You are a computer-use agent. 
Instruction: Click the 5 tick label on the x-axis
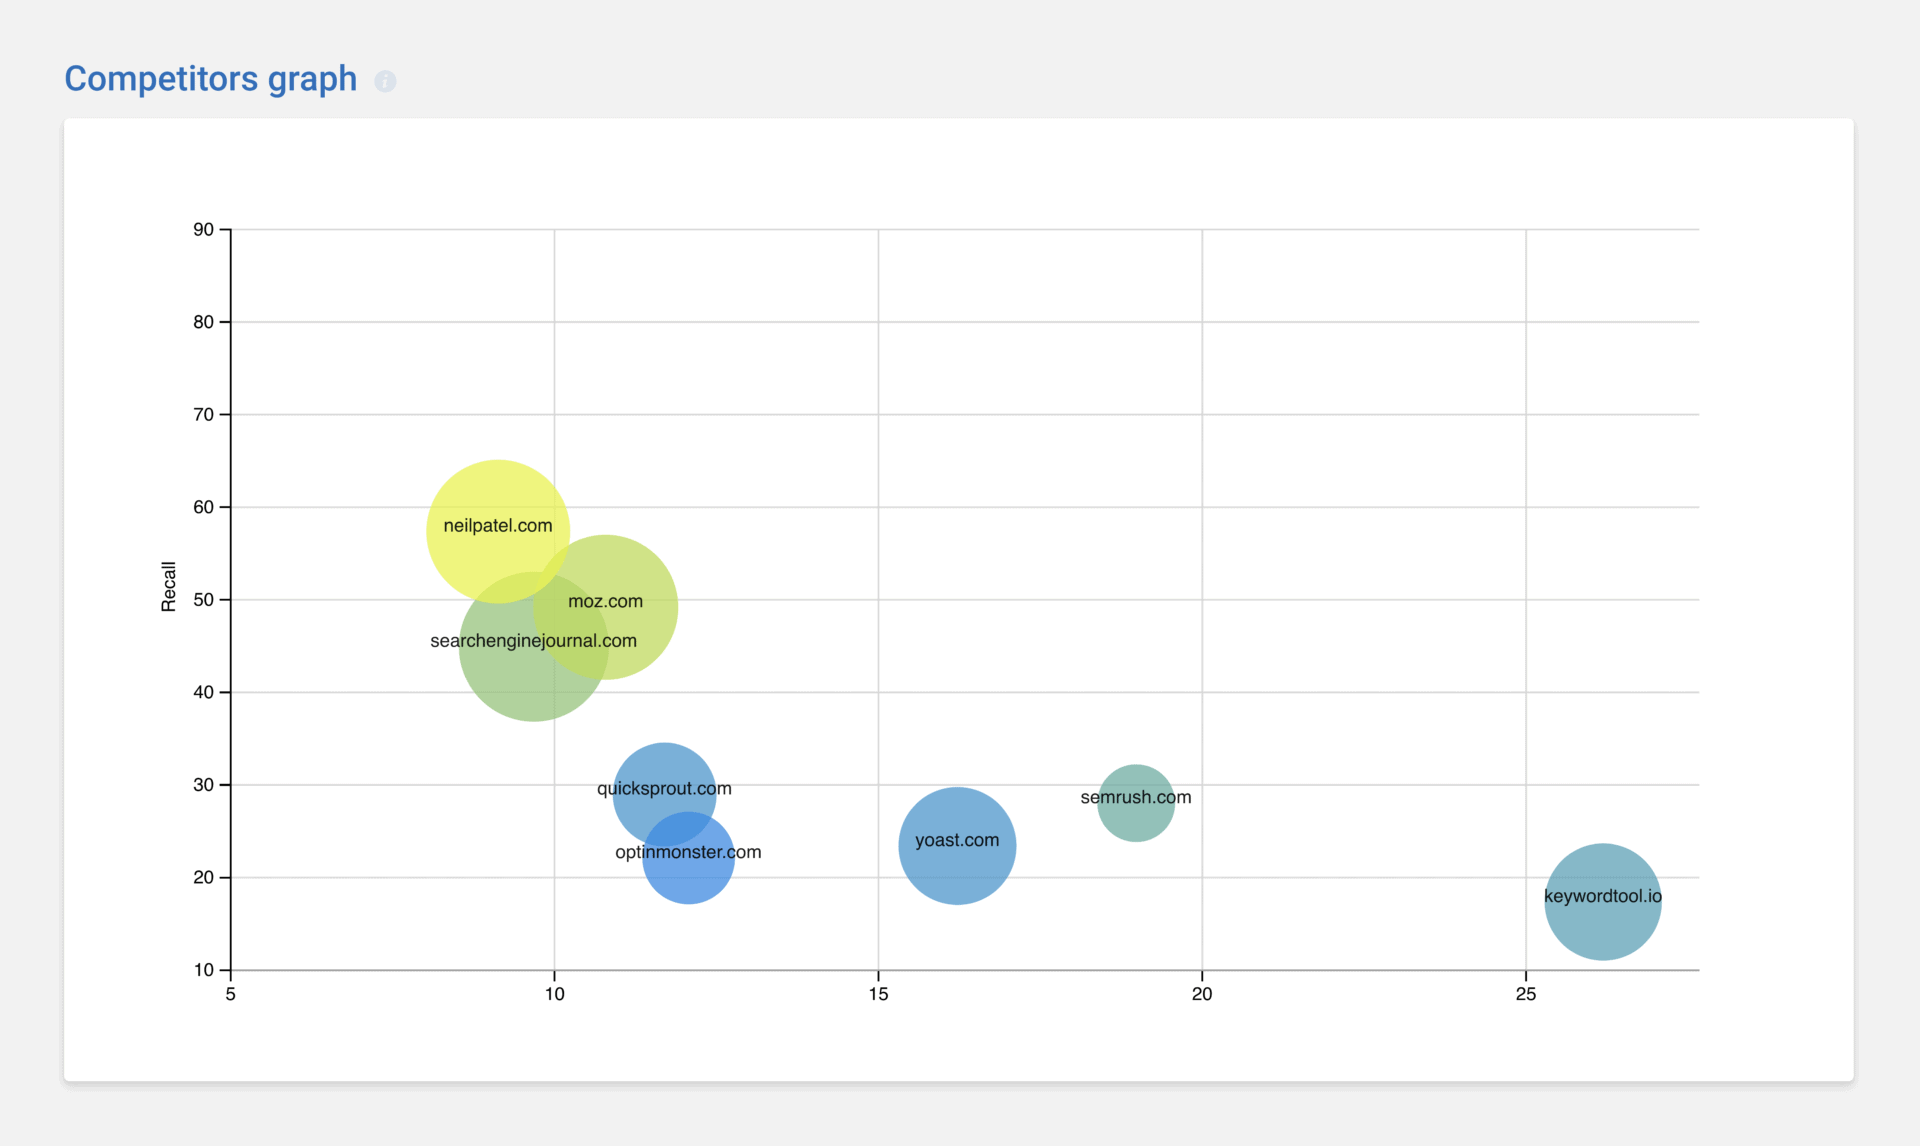tap(229, 994)
